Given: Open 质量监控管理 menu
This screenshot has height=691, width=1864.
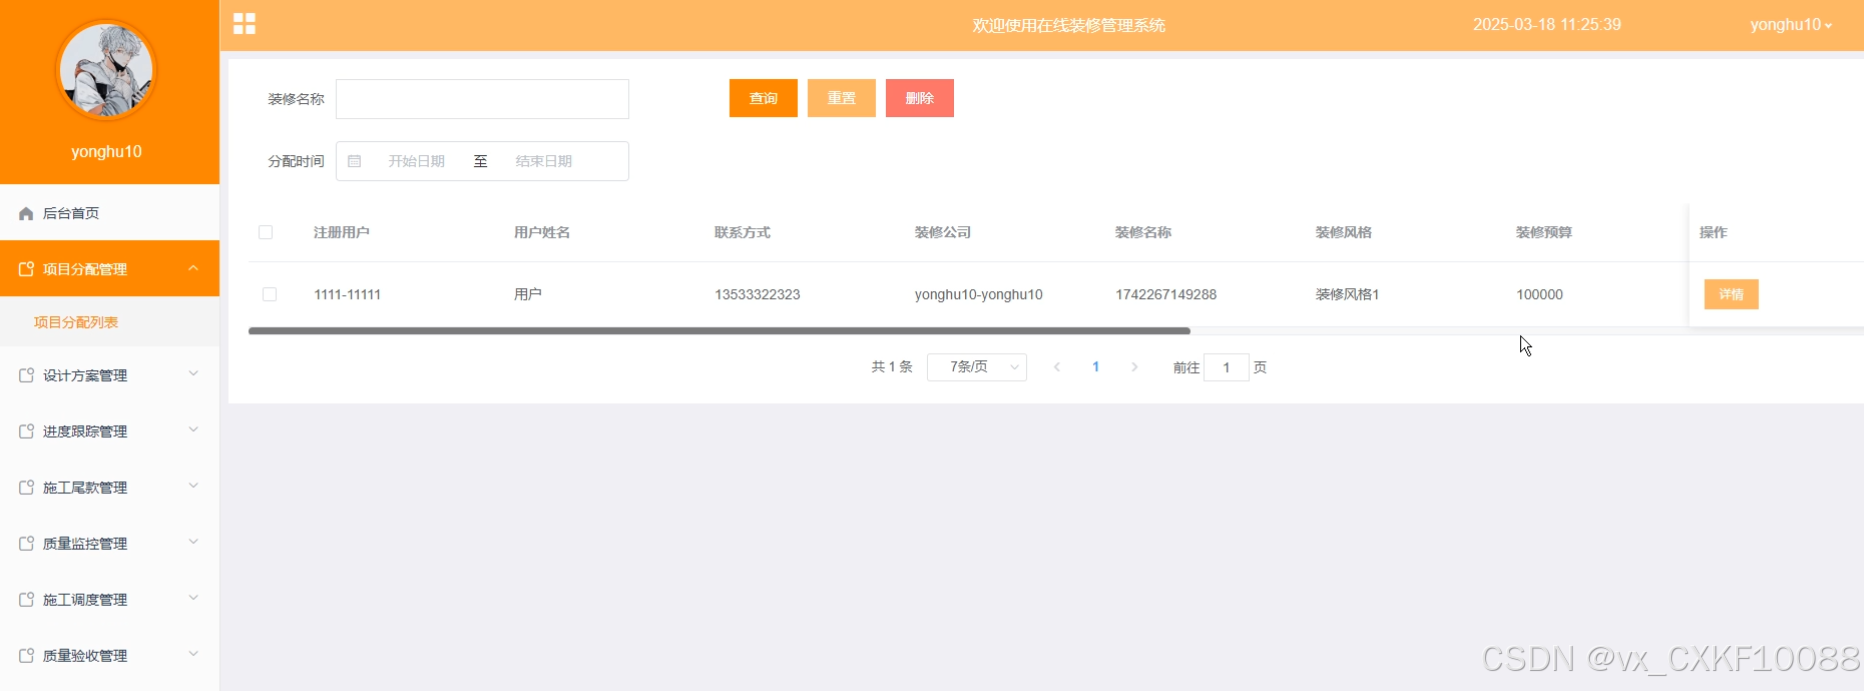Looking at the screenshot, I should click(110, 543).
